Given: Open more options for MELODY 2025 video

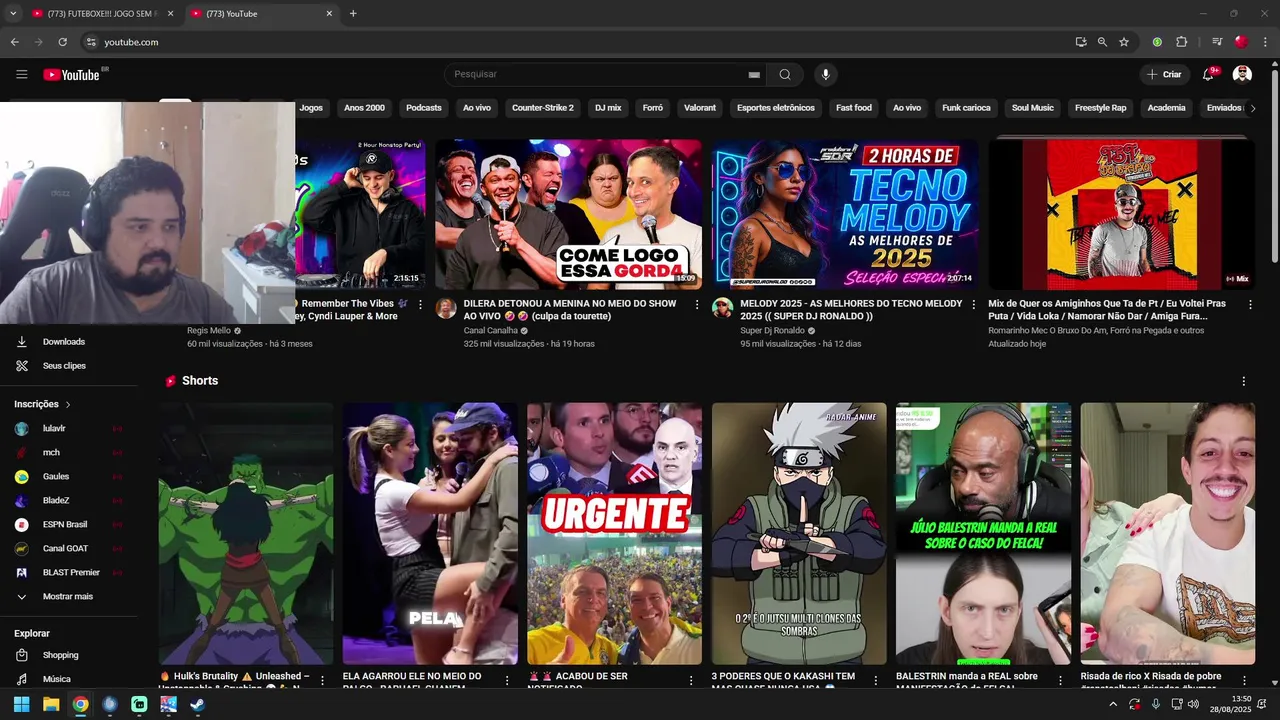Looking at the screenshot, I should [x=974, y=304].
